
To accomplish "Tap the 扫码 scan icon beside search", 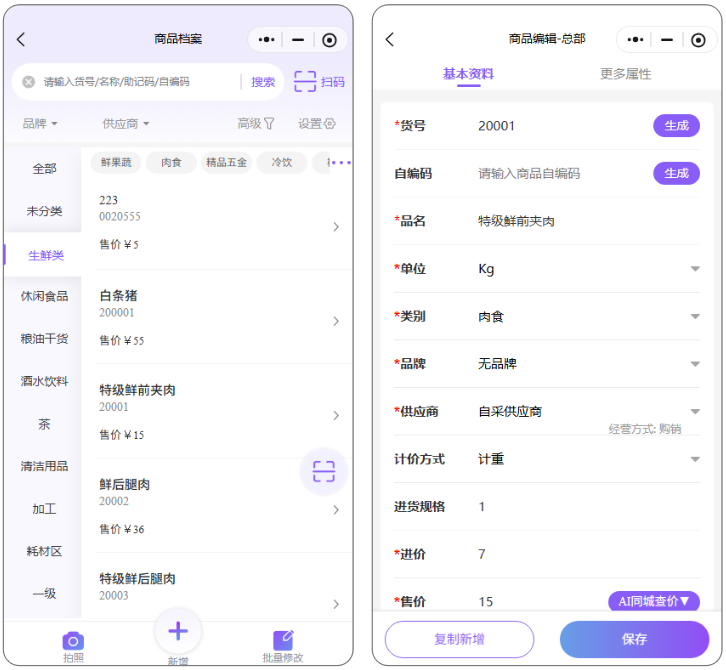I will click(305, 81).
